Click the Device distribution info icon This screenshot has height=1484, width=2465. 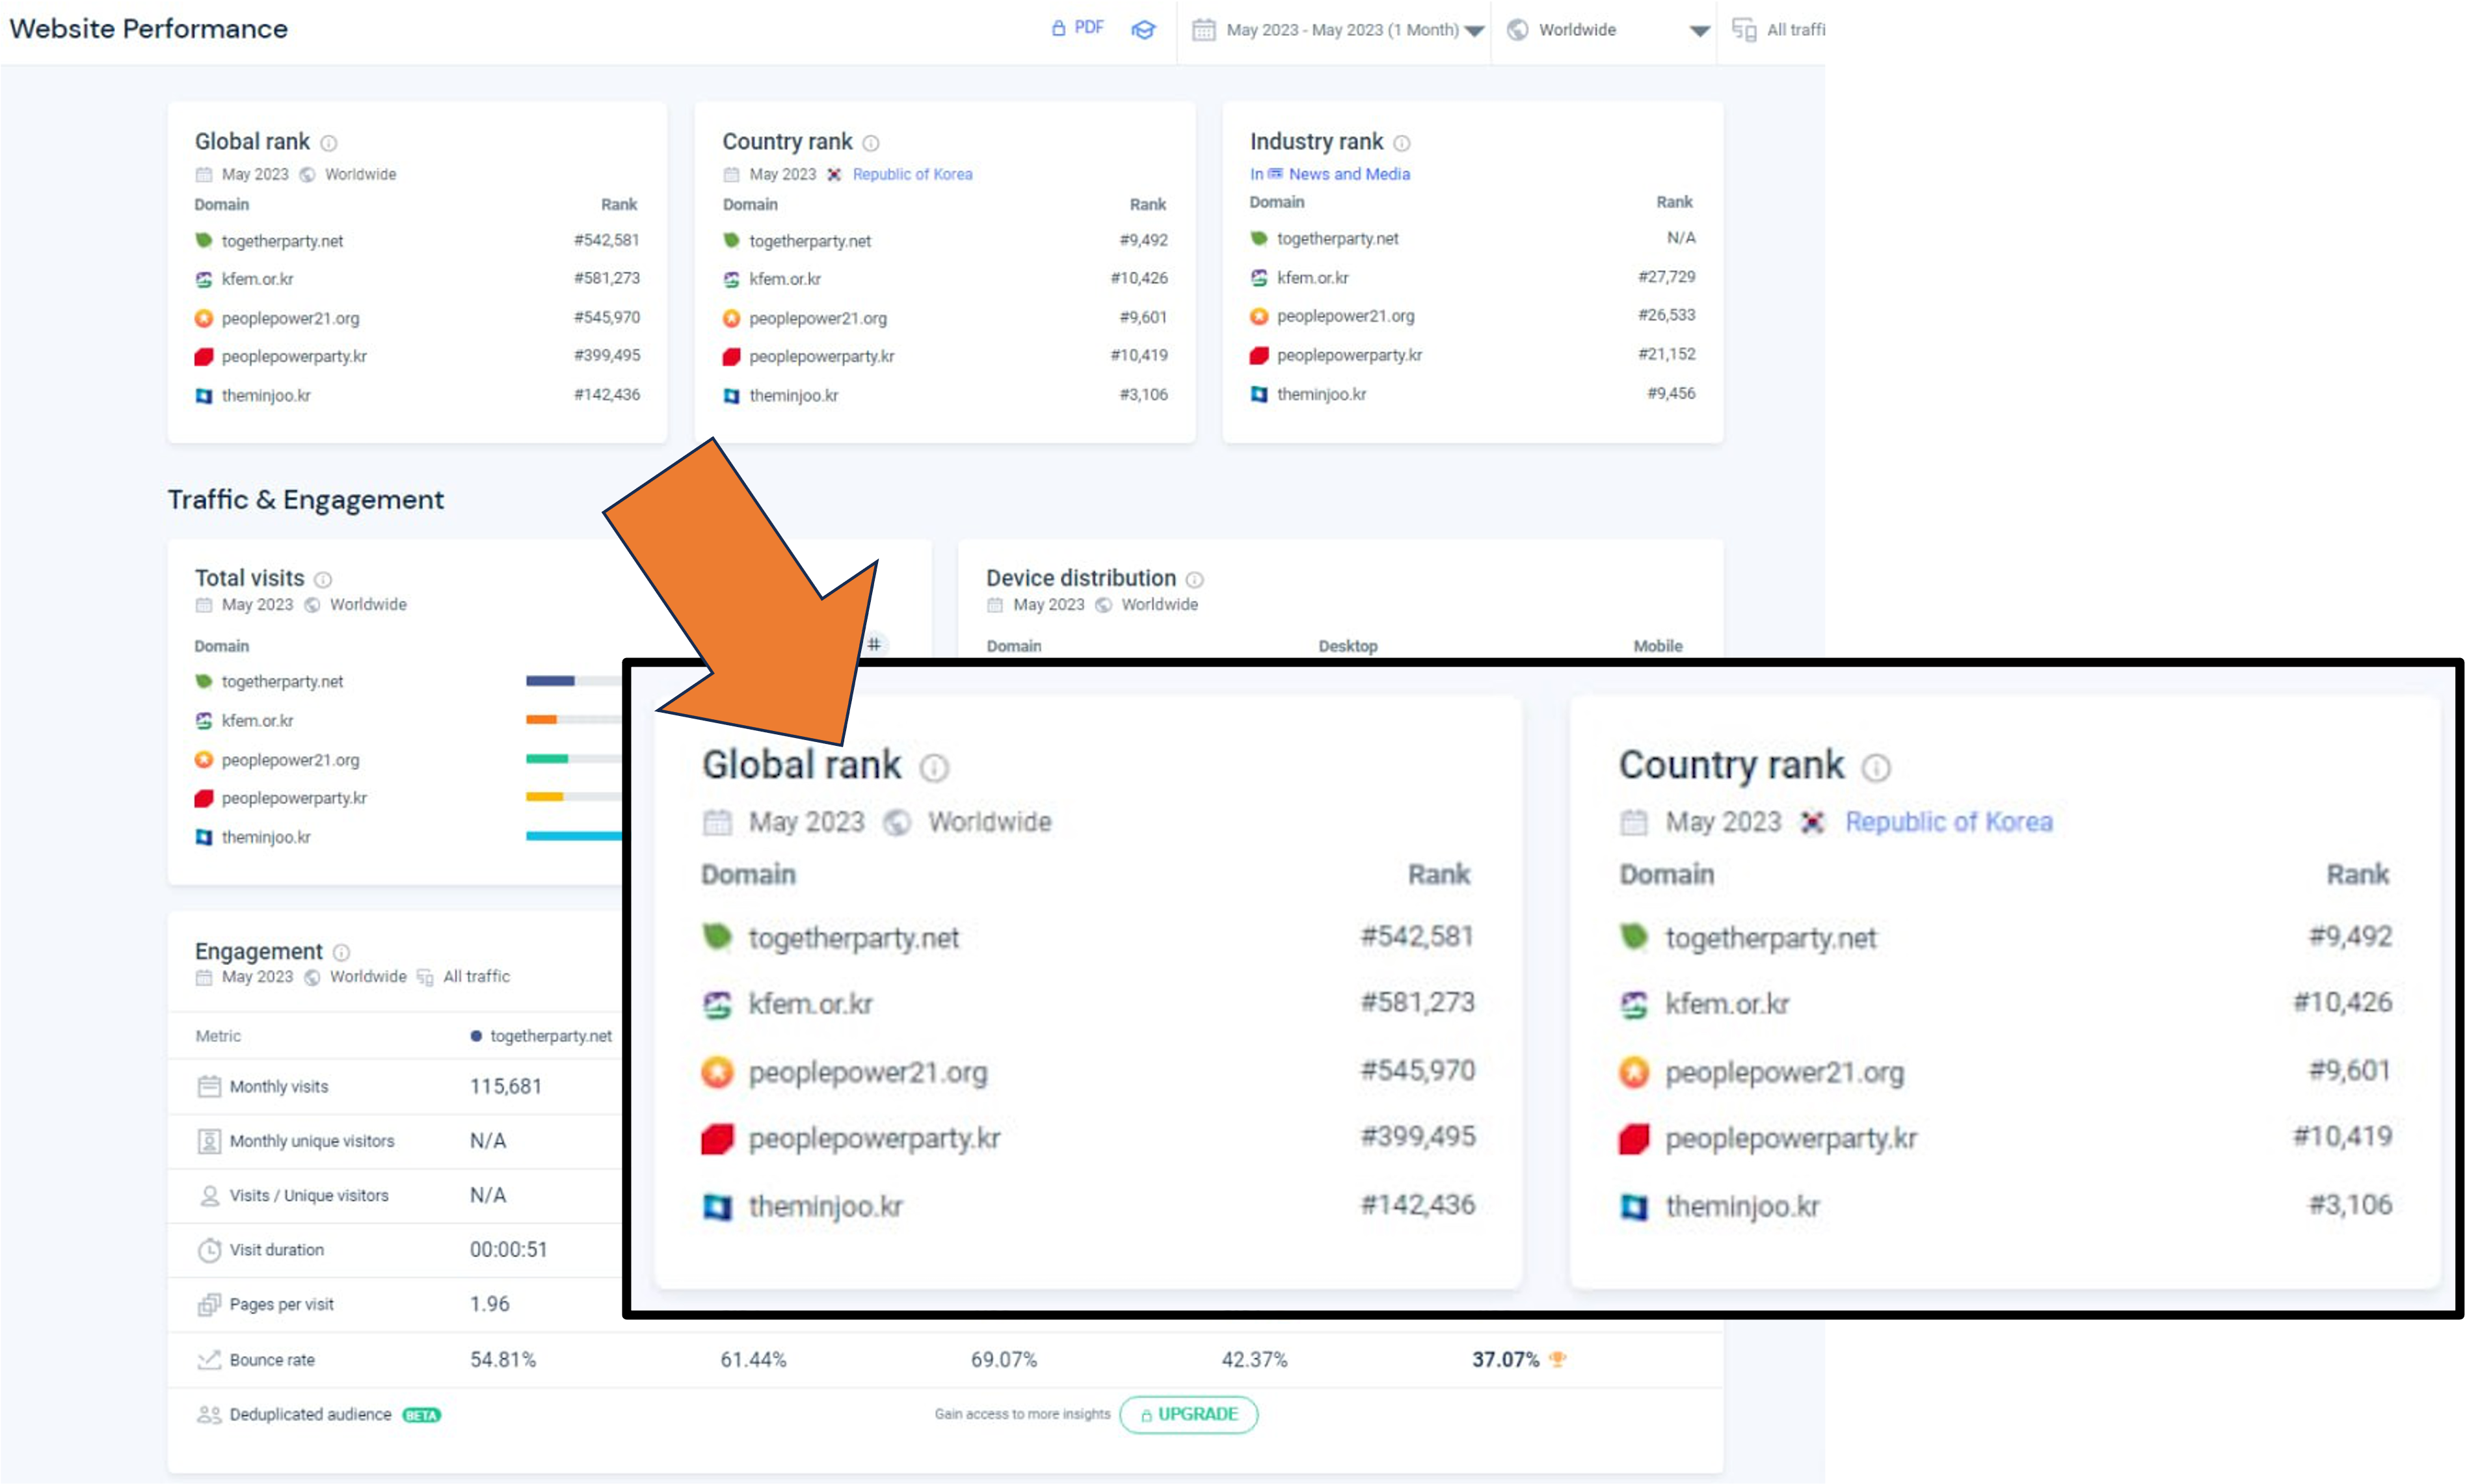coord(1194,580)
